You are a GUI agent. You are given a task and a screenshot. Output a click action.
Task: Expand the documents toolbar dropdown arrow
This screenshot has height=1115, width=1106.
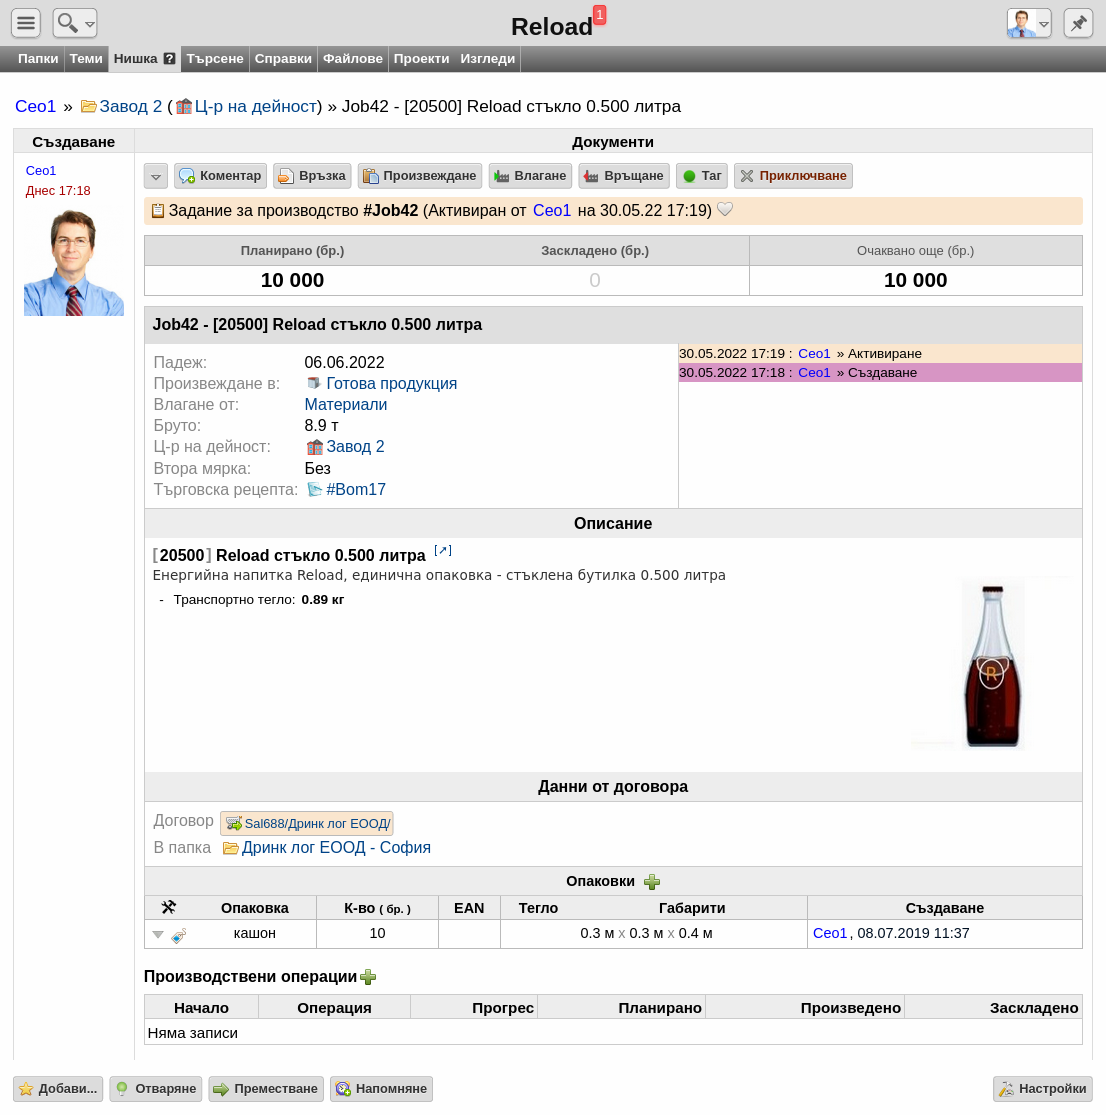coord(156,176)
